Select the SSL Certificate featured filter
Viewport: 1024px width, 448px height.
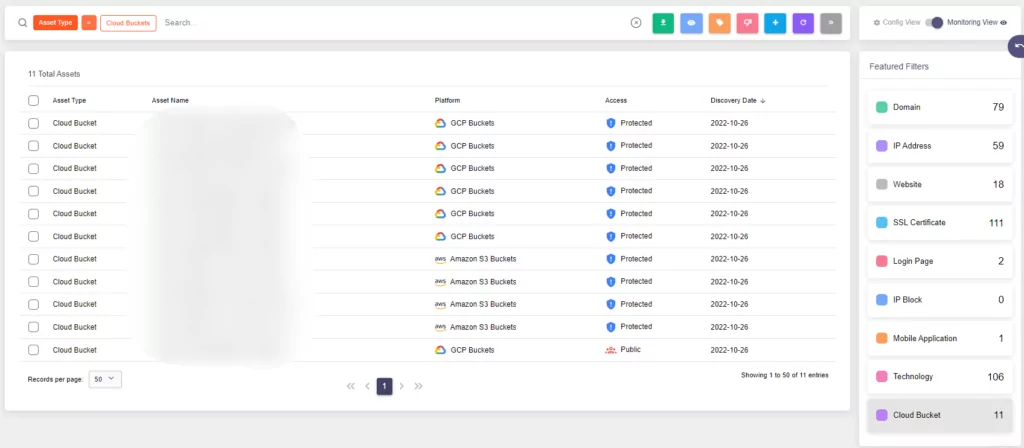tap(940, 223)
